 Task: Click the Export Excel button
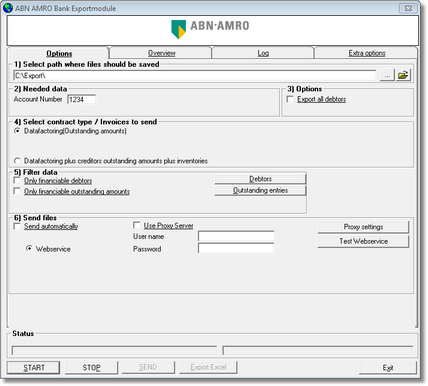tap(208, 367)
